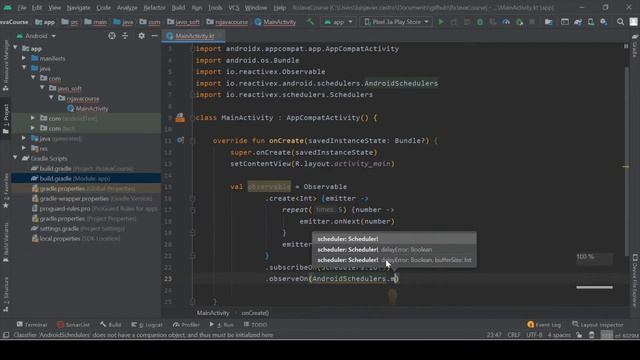Click the class gutter icon beside MainActivity line
Viewport: 640px width, 360px height.
(x=180, y=118)
